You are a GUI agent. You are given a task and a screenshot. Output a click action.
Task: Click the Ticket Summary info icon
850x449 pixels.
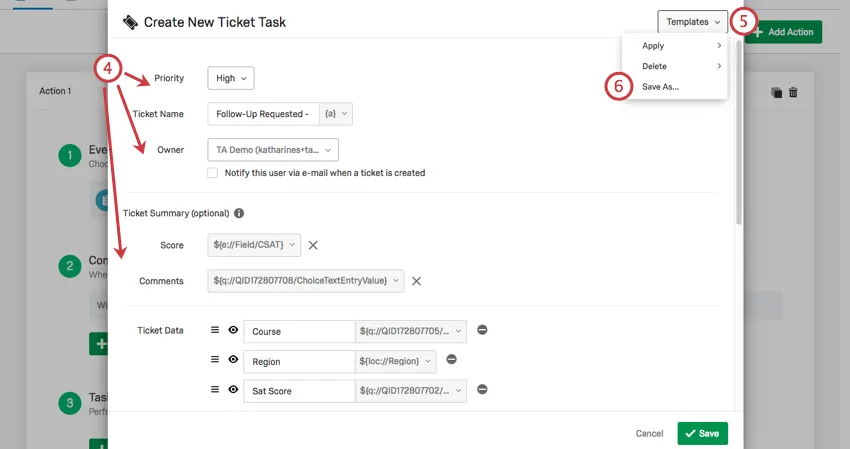point(239,213)
